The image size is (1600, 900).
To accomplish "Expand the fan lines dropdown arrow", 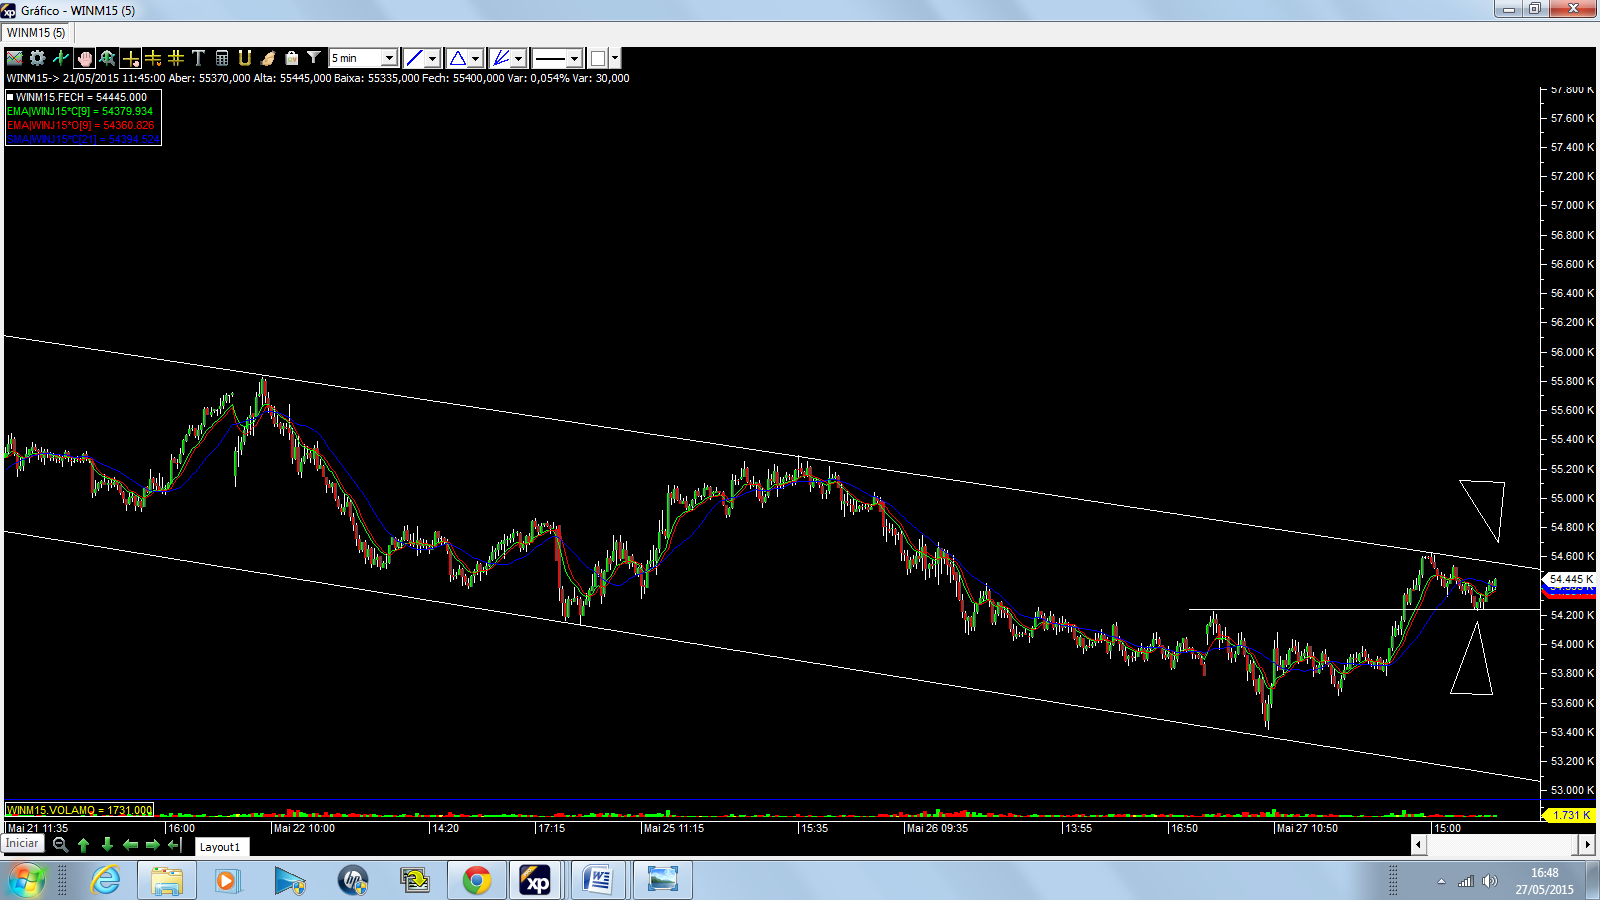I will click(x=519, y=58).
